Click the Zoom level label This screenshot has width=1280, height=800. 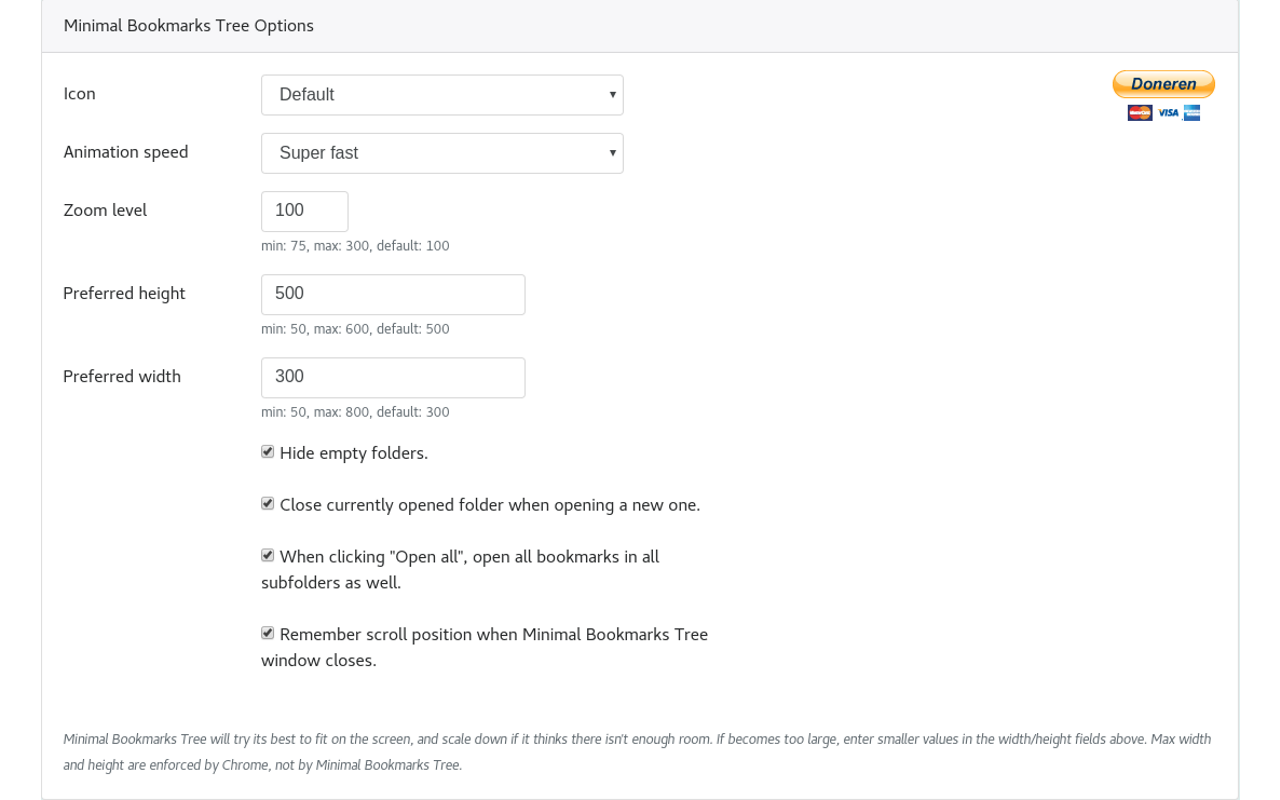tap(105, 210)
